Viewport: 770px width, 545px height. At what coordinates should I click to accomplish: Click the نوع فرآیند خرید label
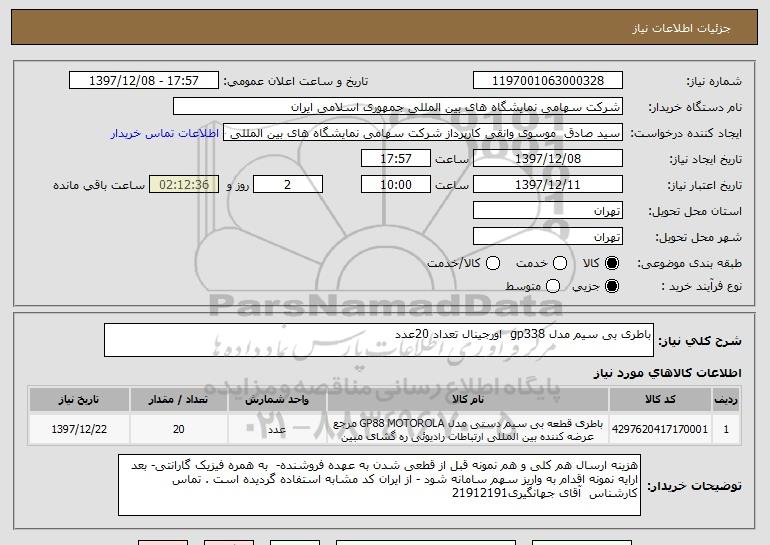(702, 286)
